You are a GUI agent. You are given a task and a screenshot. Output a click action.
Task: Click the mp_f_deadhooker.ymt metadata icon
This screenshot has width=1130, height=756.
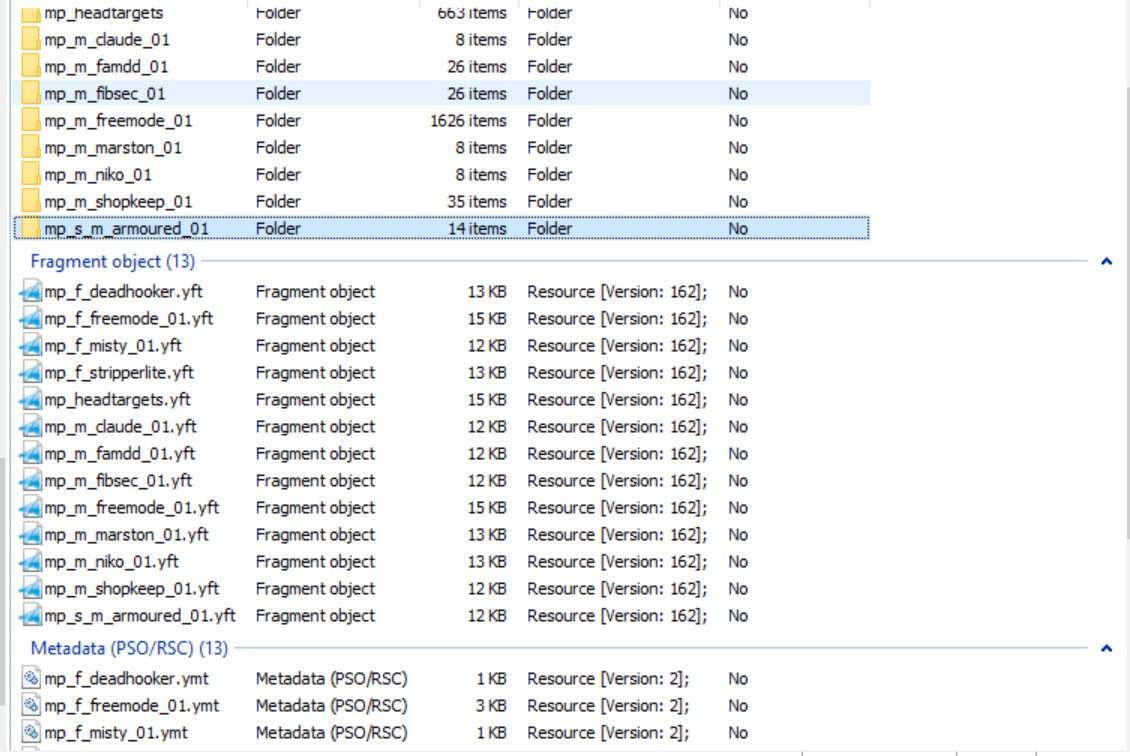(30, 679)
